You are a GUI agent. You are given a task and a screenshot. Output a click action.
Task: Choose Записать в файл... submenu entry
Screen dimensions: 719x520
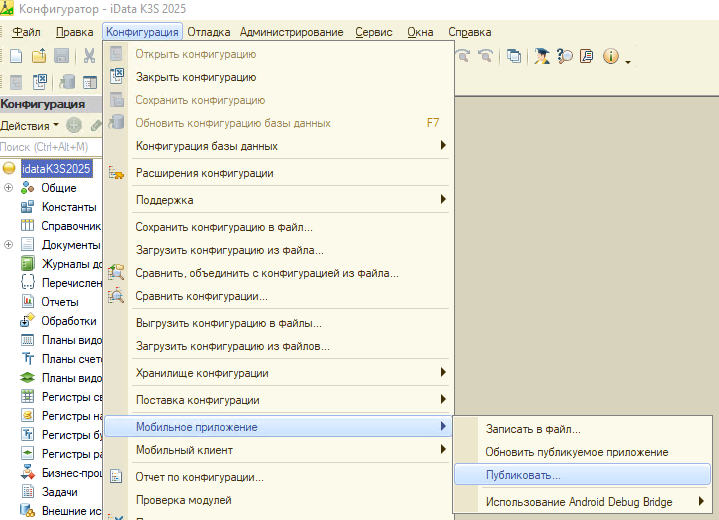point(533,429)
